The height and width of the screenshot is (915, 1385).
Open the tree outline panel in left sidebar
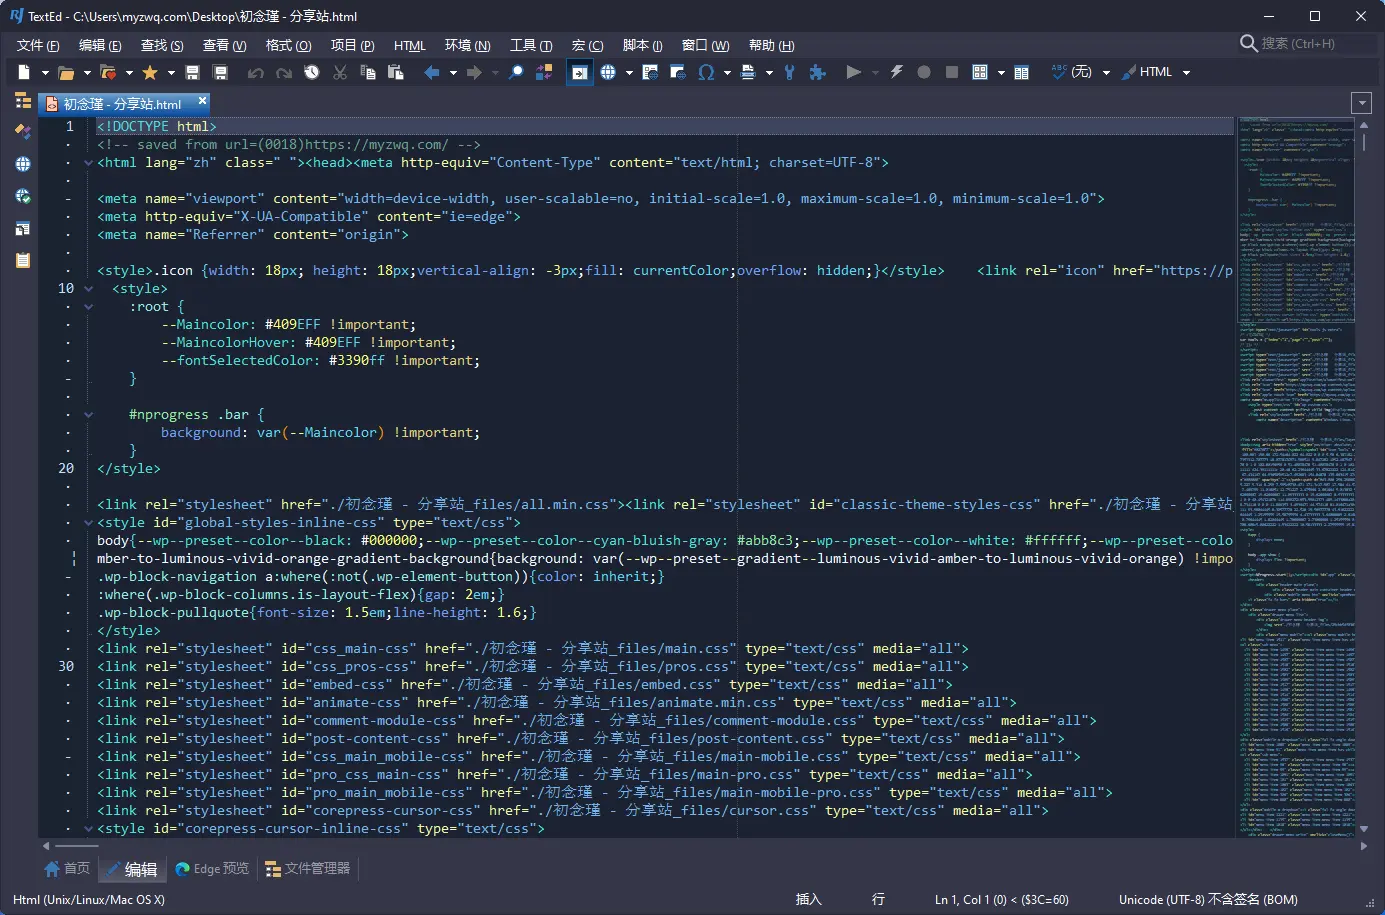click(x=23, y=101)
